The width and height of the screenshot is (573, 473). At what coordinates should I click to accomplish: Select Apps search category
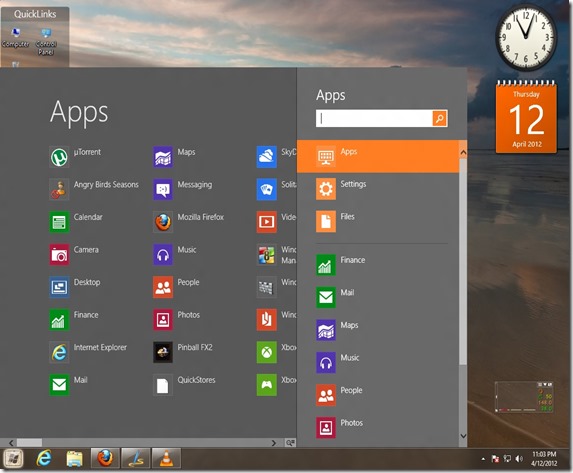(378, 156)
